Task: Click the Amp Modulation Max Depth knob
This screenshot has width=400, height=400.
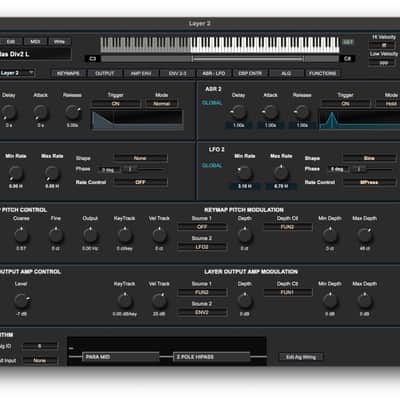Action: [x=365, y=301]
